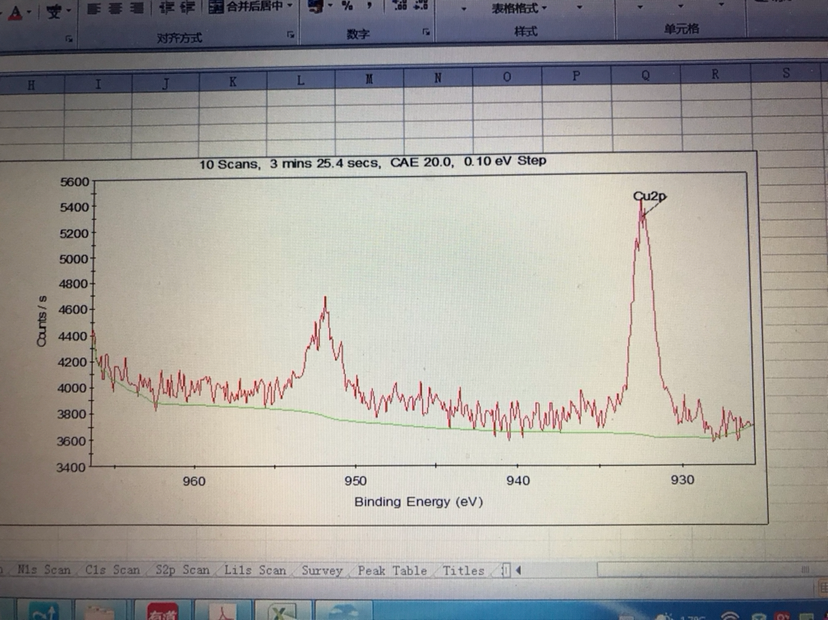Click the 4400 y-axis label

tap(72, 336)
